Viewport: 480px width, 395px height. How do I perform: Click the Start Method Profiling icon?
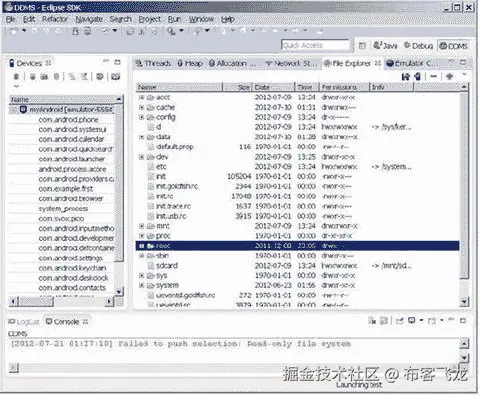click(x=84, y=77)
